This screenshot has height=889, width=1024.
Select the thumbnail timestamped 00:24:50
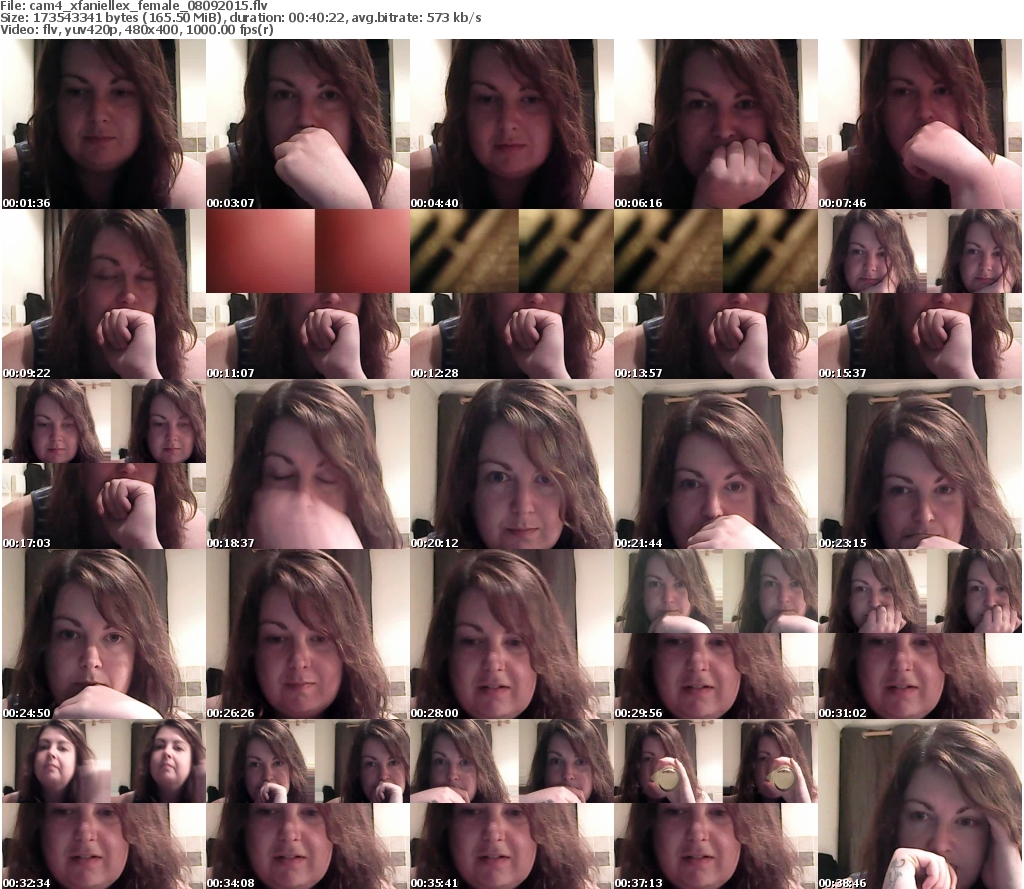coord(104,634)
